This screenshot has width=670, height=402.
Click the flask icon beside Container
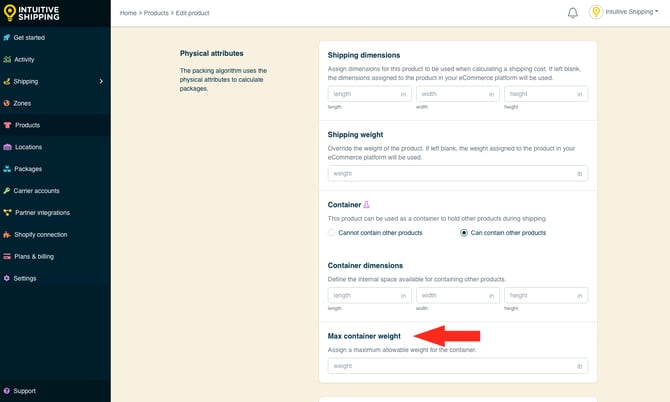(366, 204)
